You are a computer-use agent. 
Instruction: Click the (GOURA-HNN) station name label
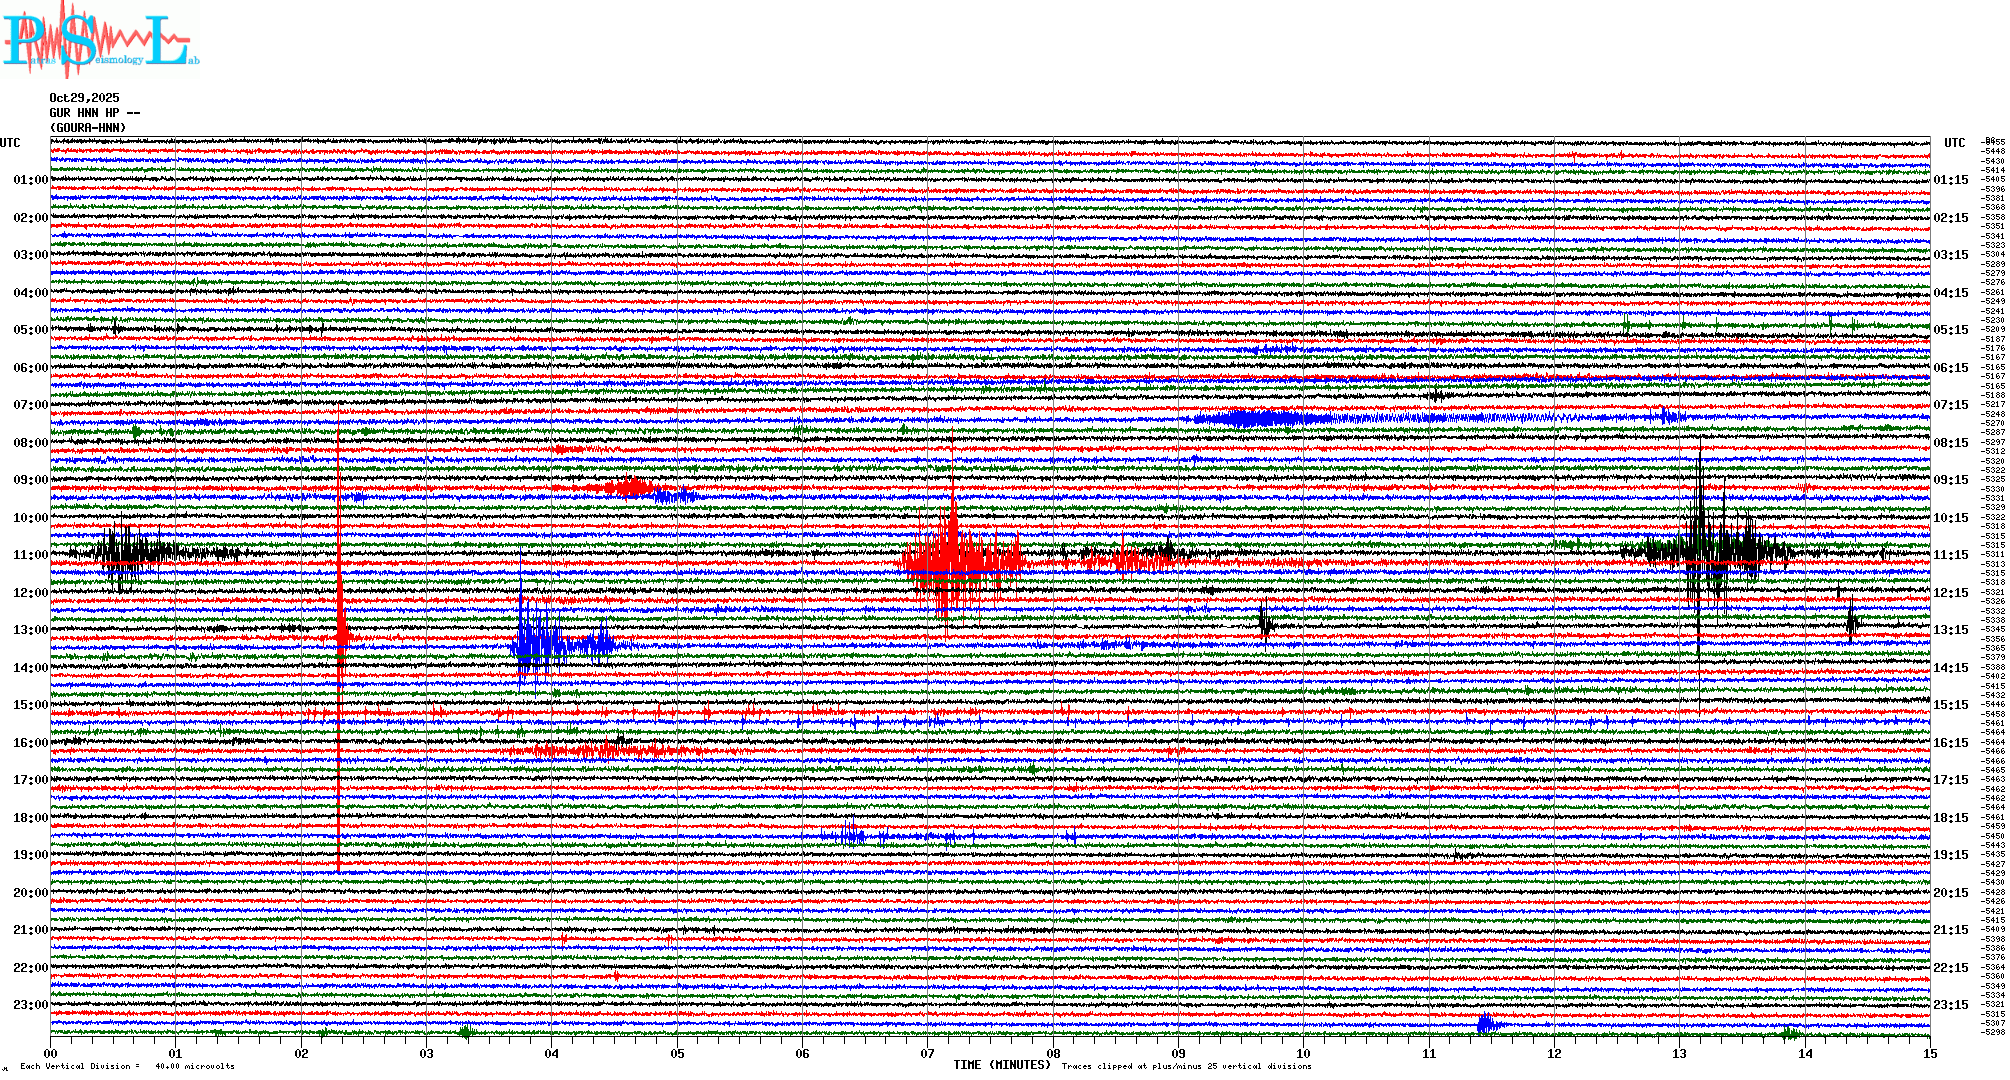click(x=88, y=128)
